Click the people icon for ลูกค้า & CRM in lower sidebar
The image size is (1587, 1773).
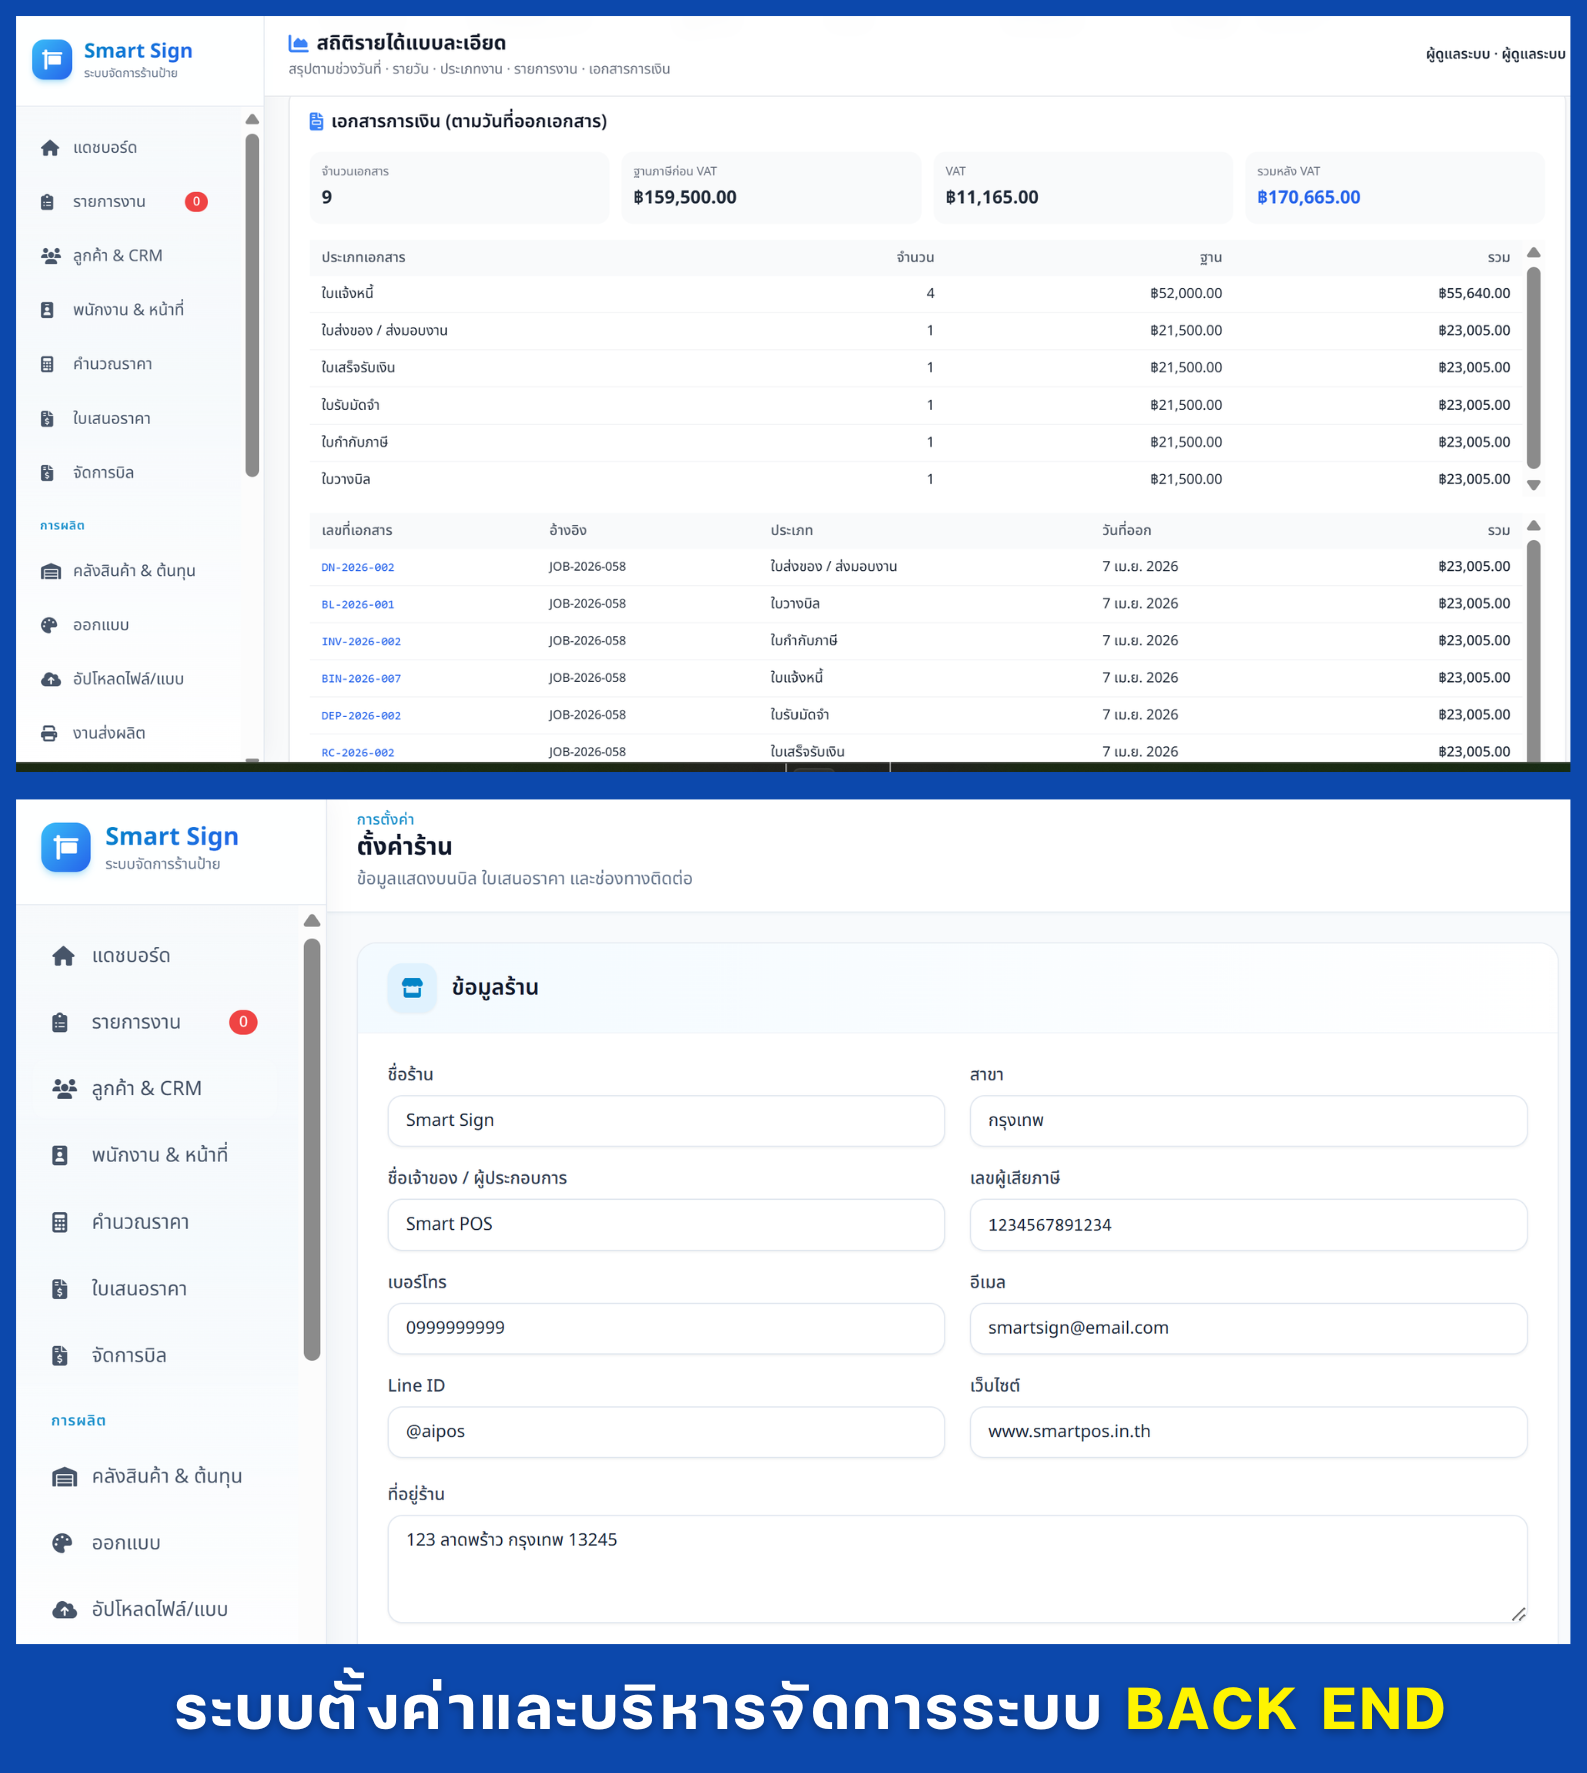point(64,1089)
